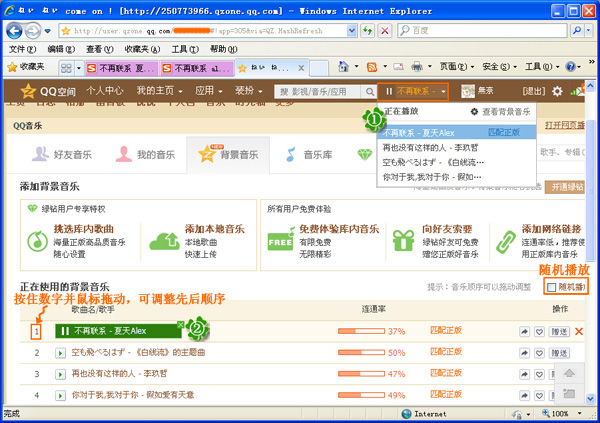Pause the 不再联系 - 夏天Alex song row

click(65, 331)
